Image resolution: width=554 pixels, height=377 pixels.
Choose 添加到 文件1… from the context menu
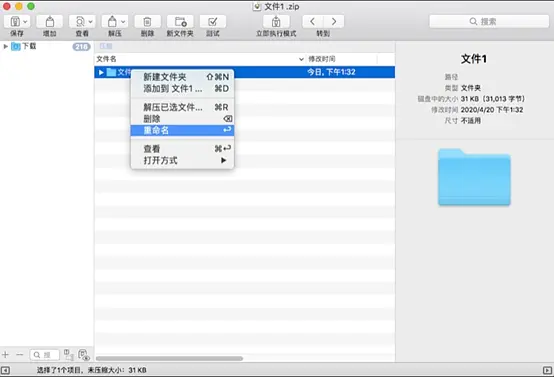coord(182,88)
